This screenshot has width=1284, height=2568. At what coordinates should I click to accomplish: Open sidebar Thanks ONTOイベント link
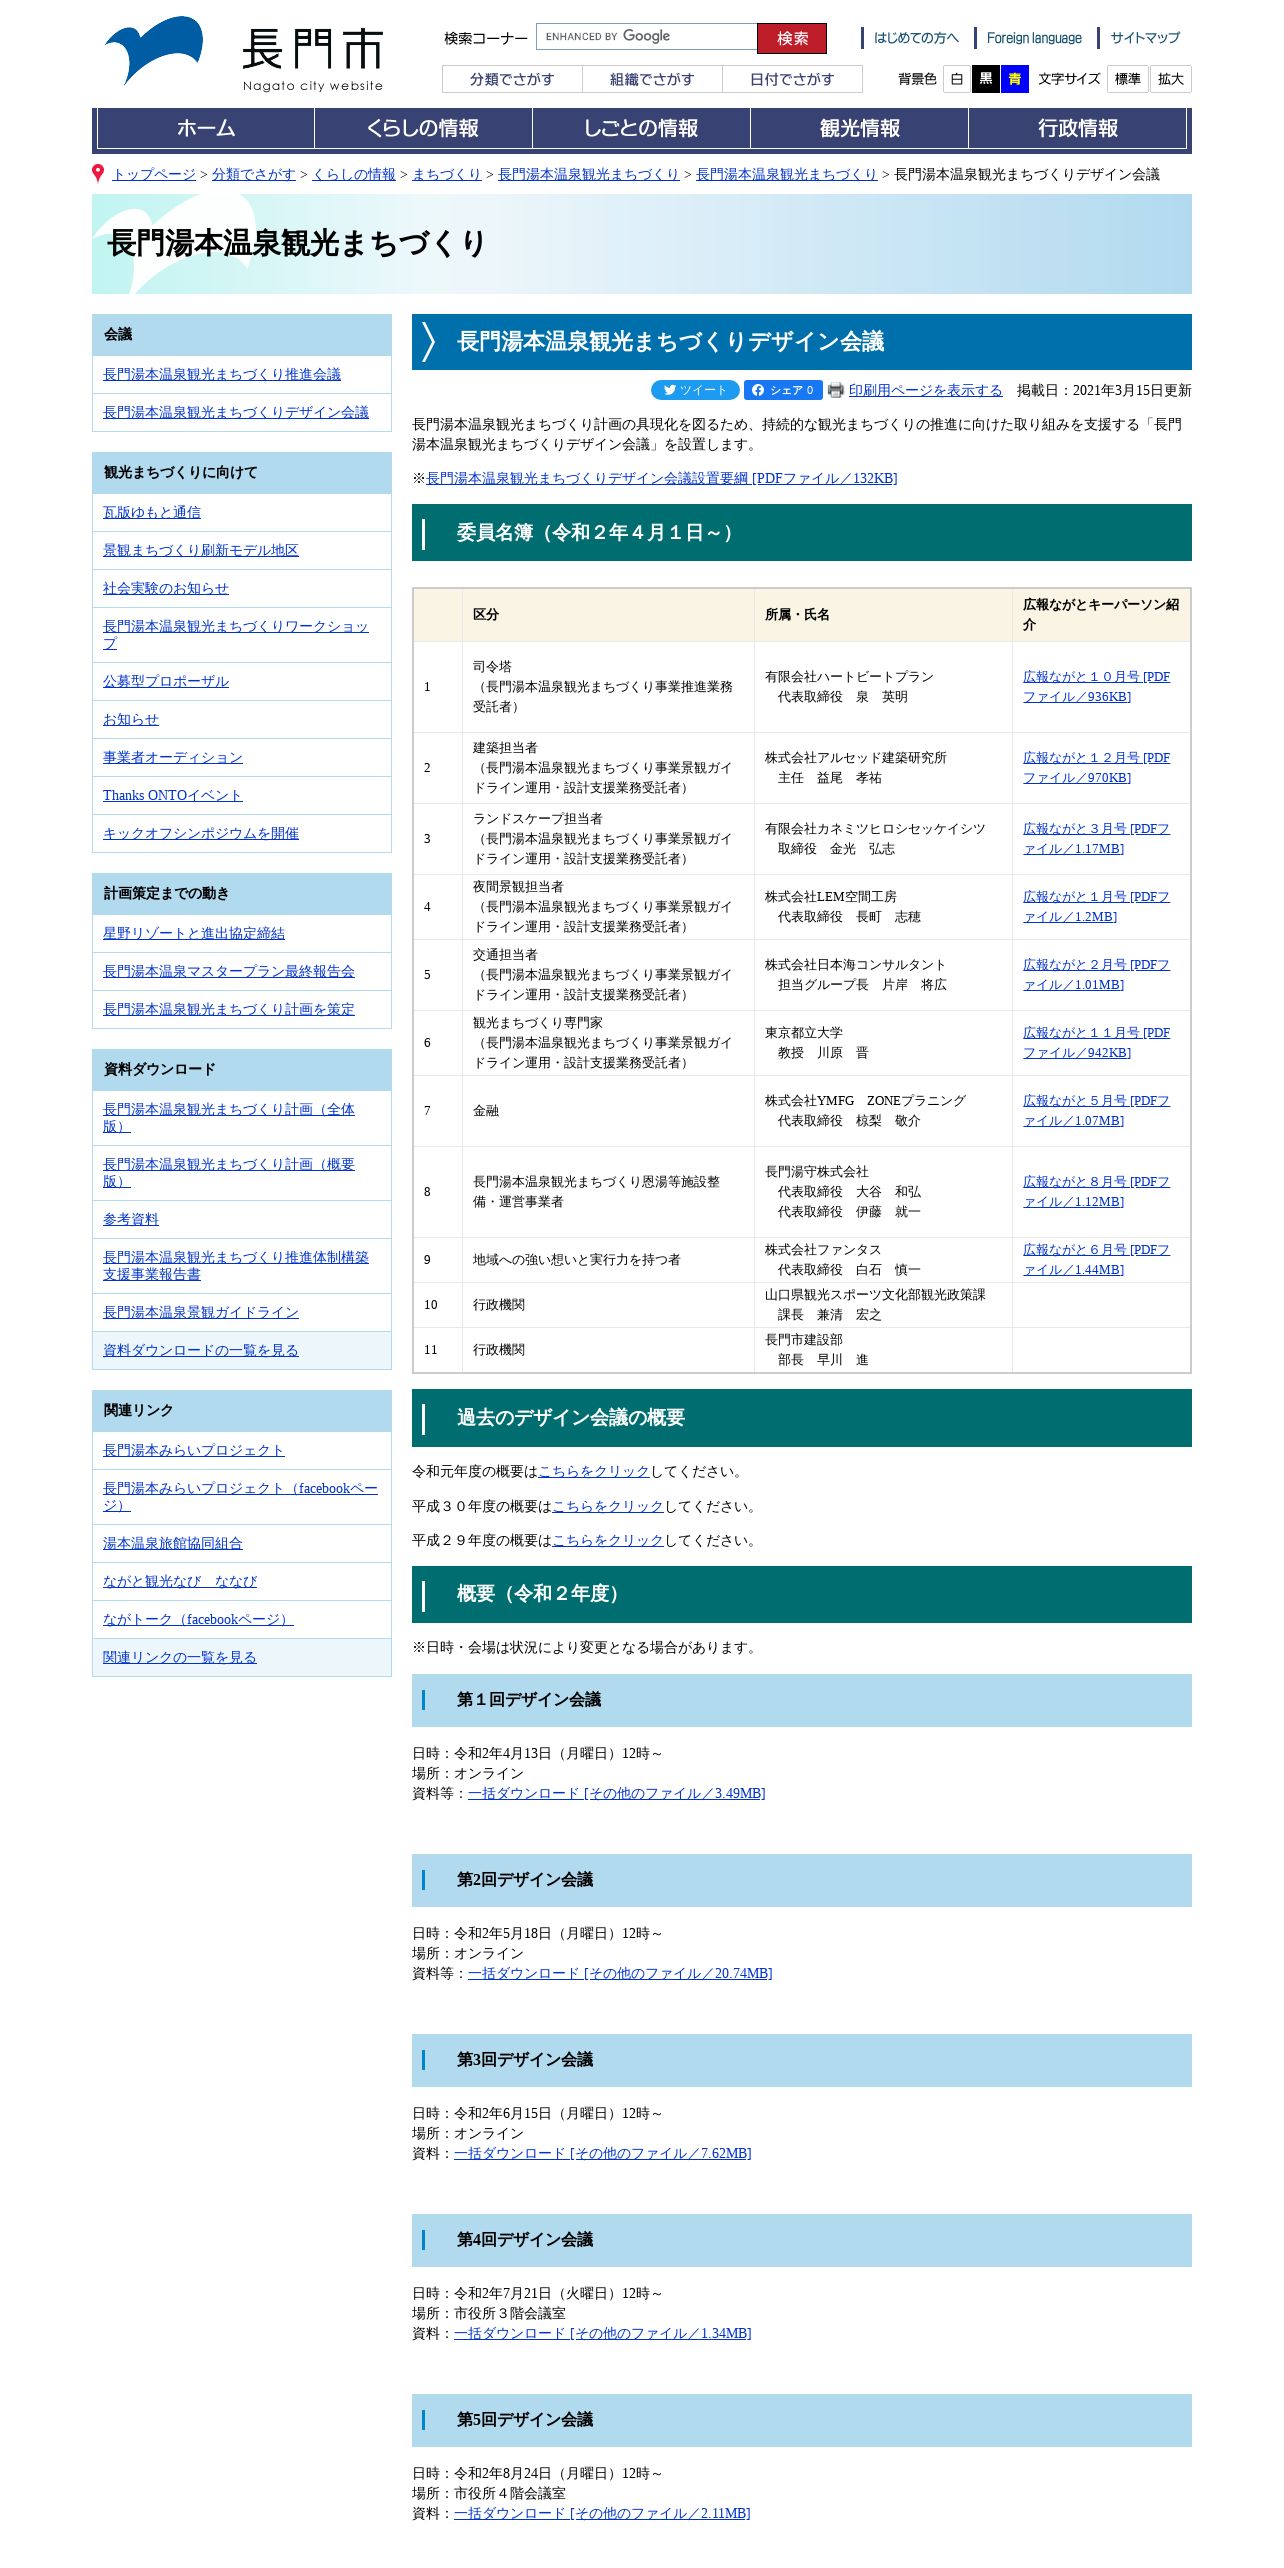tap(173, 795)
